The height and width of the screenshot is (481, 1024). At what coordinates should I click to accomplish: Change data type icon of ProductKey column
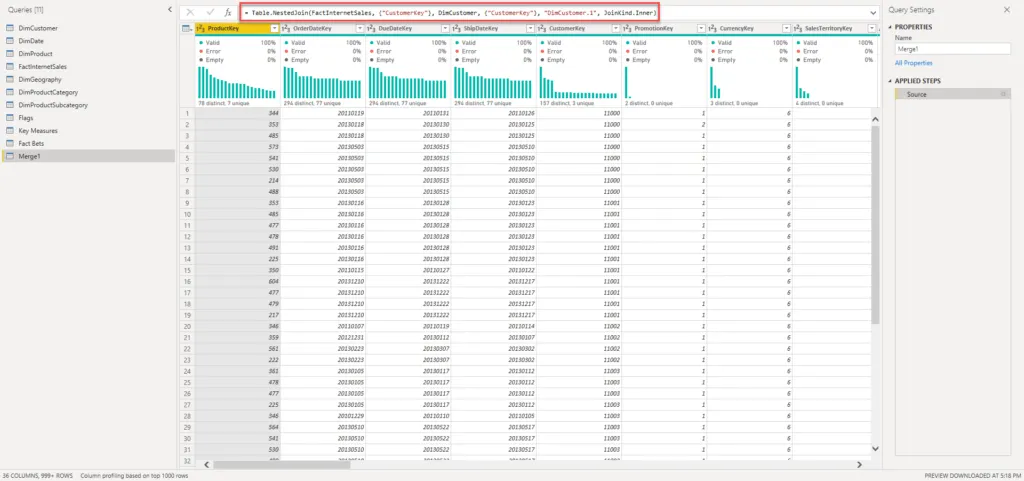click(x=201, y=29)
